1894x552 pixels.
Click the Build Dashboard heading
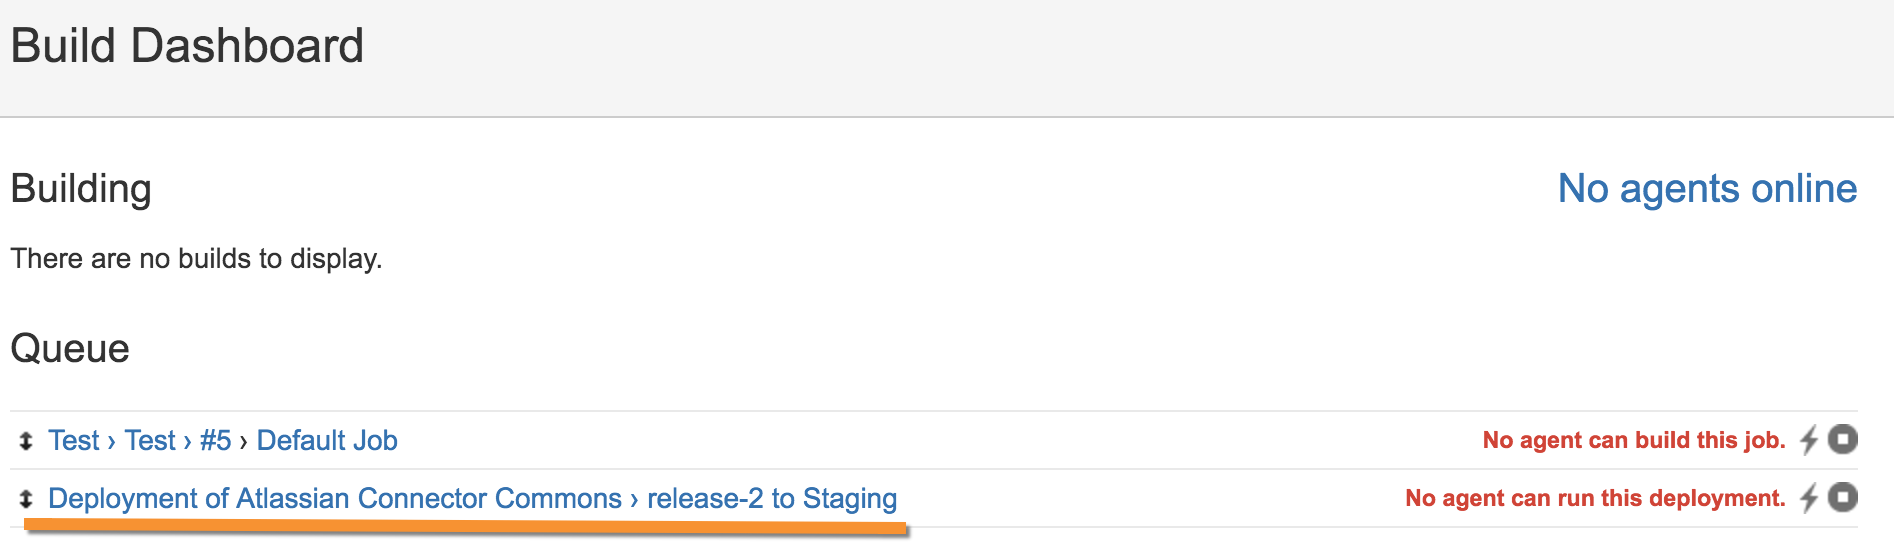tap(187, 46)
